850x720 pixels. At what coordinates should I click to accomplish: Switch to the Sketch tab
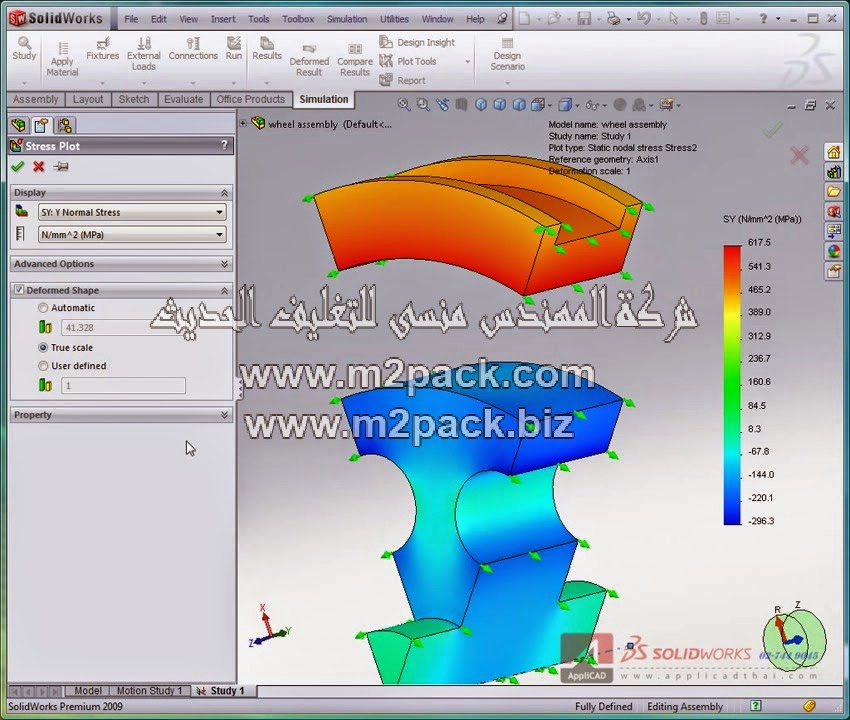(x=134, y=99)
